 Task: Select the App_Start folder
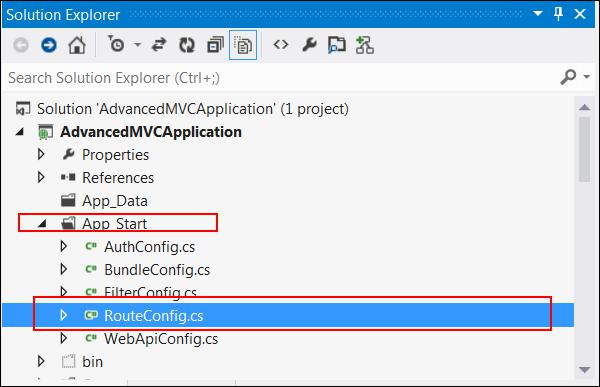pyautogui.click(x=114, y=224)
